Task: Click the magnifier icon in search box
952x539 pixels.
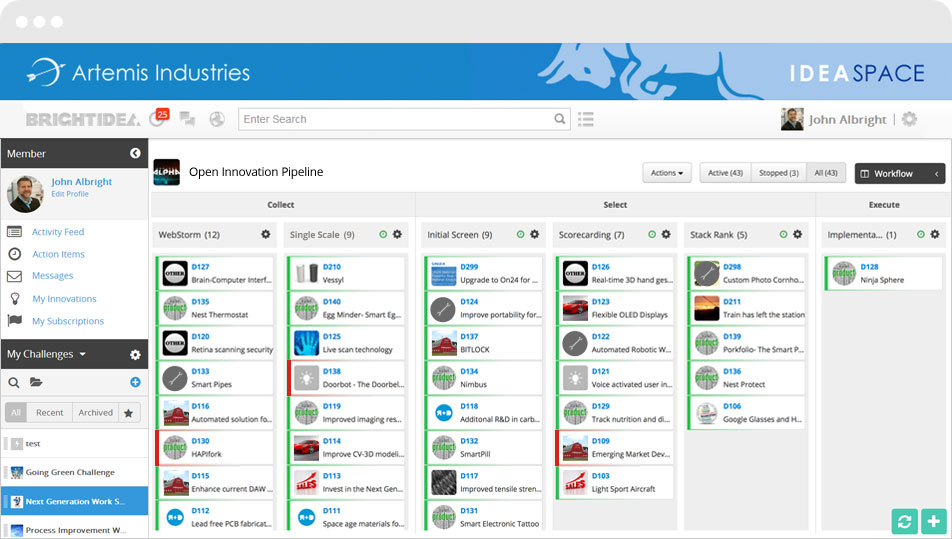Action: pyautogui.click(x=560, y=119)
